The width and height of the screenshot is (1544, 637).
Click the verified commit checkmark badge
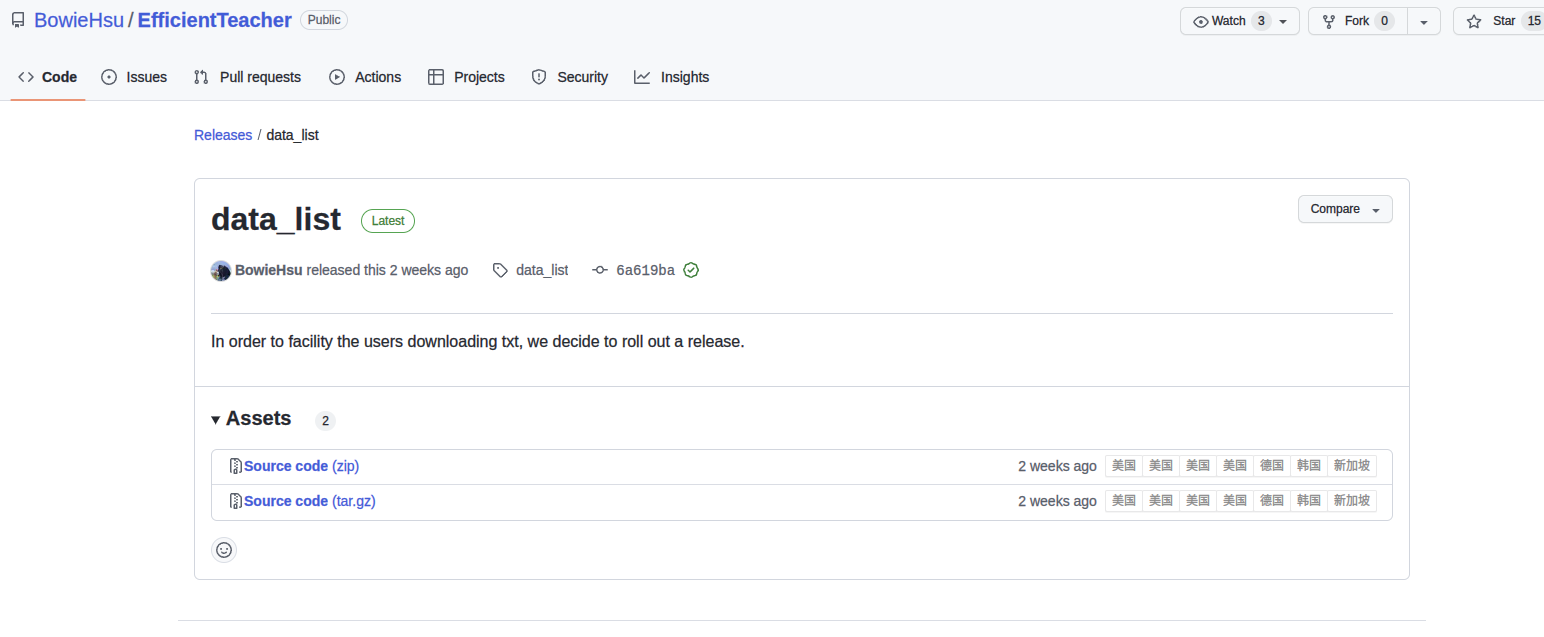click(690, 269)
